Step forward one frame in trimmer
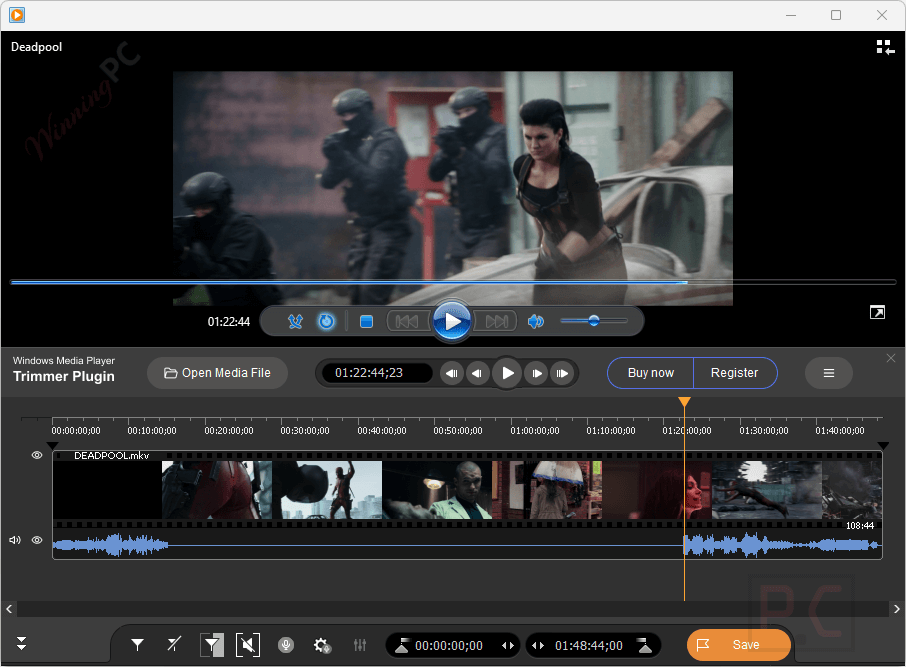This screenshot has height=667, width=906. [537, 373]
